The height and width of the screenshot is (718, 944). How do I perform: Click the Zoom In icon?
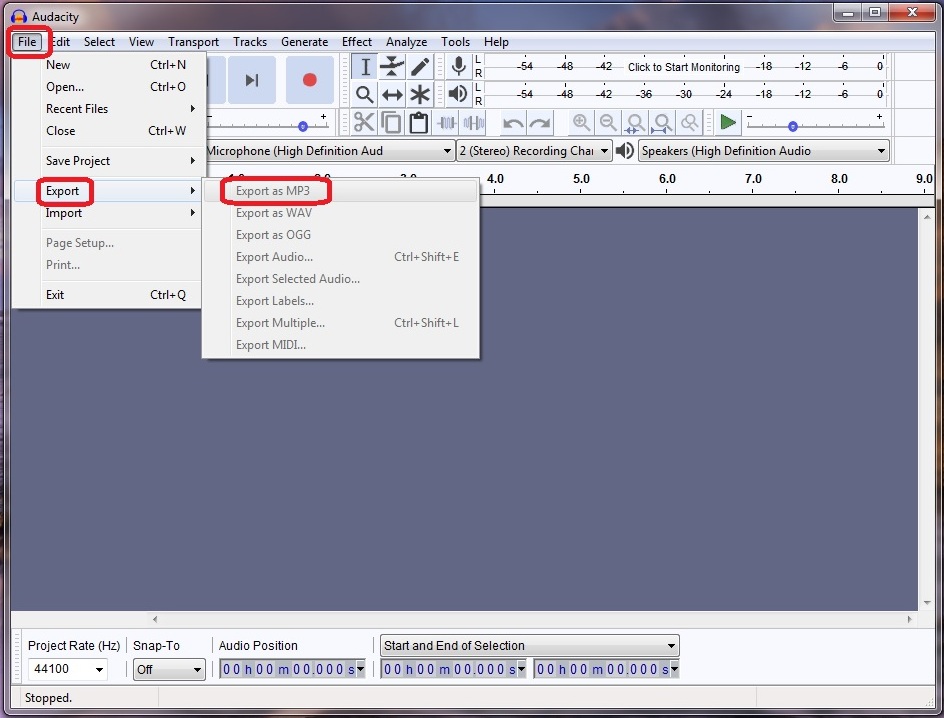tap(581, 123)
